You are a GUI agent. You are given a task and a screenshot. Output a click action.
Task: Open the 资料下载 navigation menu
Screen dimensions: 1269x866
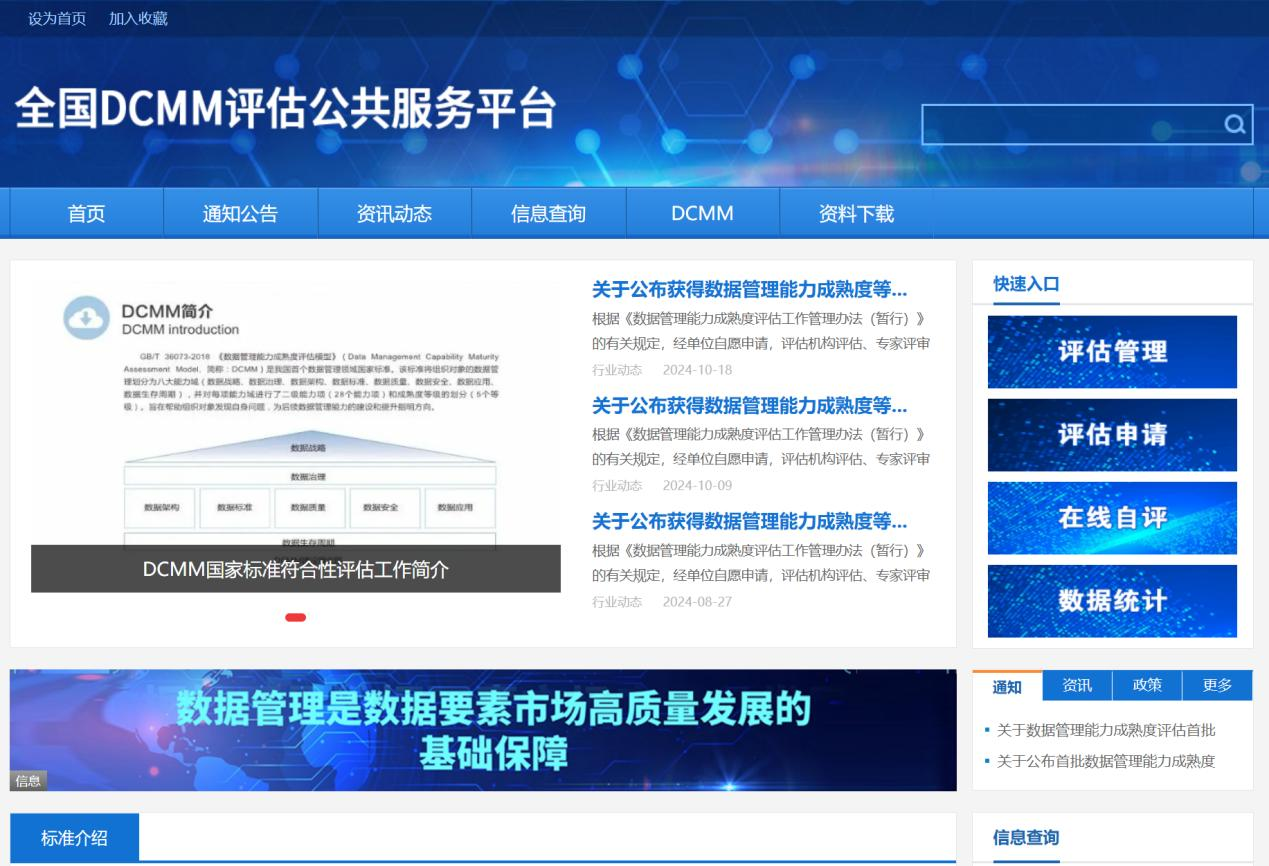point(856,213)
